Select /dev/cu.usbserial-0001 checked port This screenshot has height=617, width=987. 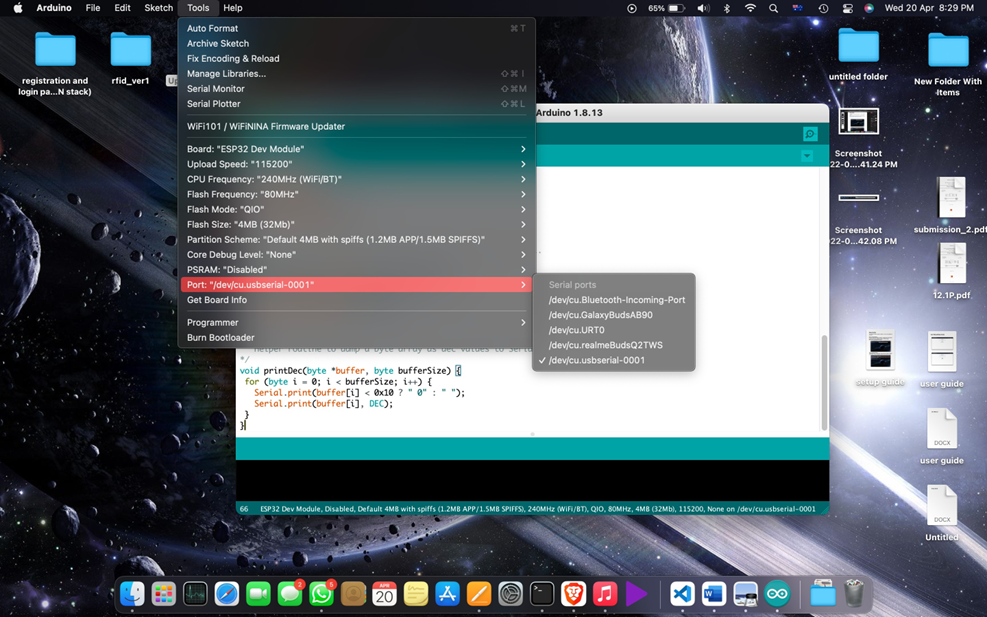614,360
